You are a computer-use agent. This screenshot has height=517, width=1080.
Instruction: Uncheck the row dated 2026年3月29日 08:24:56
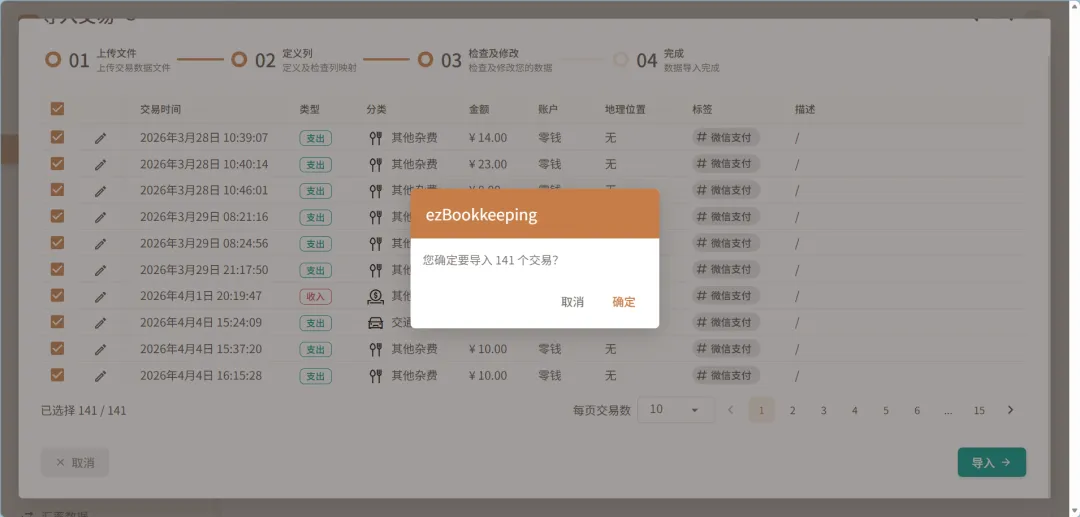click(57, 243)
